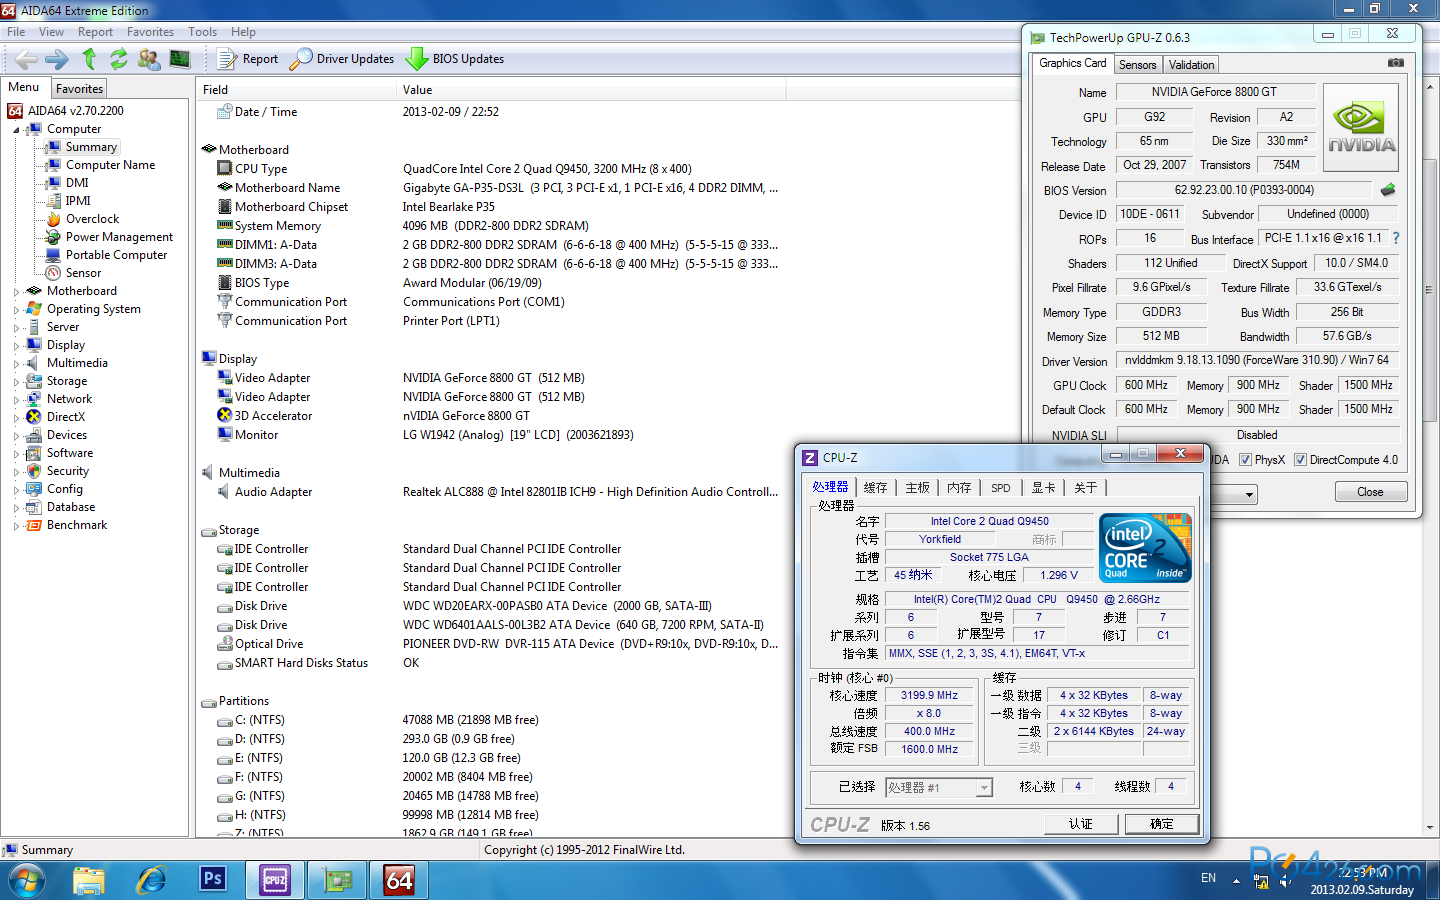Viewport: 1440px width, 900px height.
Task: Click the Intel Core 2 Quad logo
Action: pyautogui.click(x=1145, y=547)
